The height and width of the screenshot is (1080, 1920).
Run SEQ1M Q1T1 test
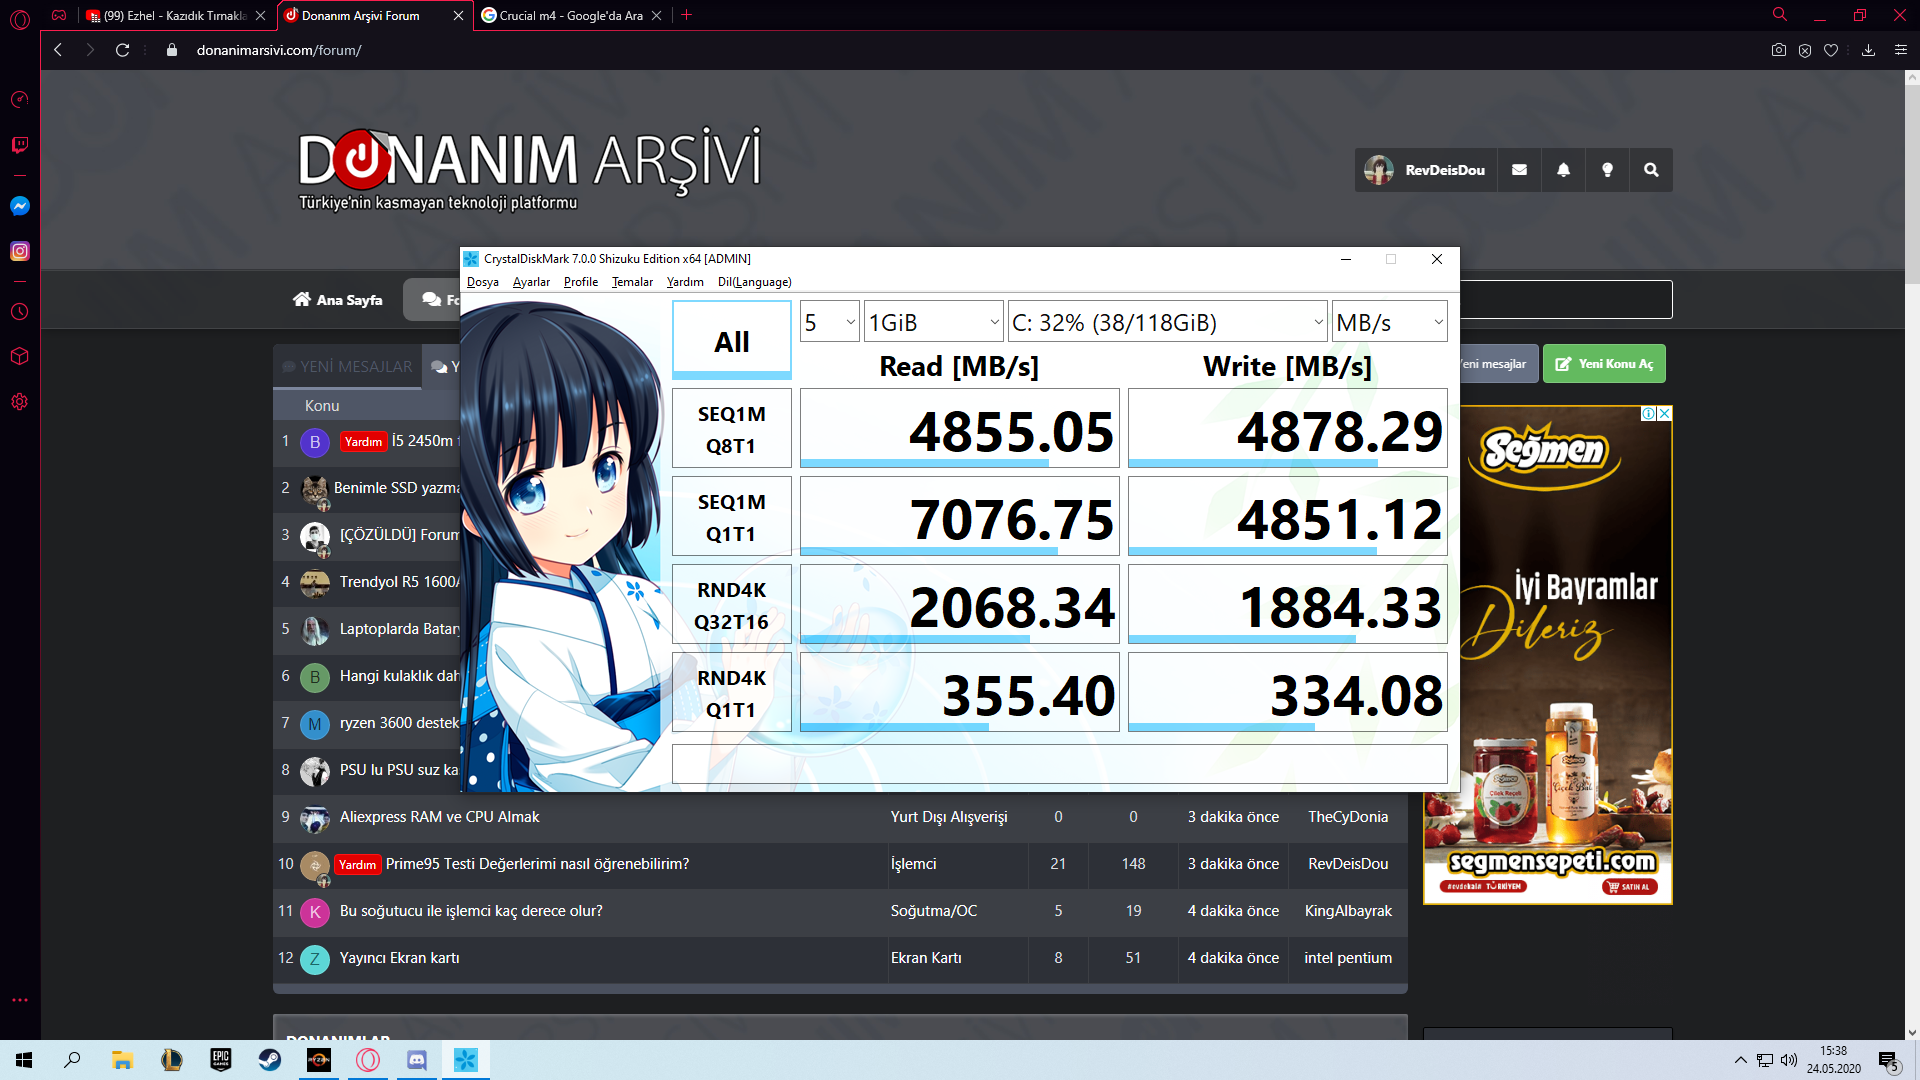pos(732,517)
